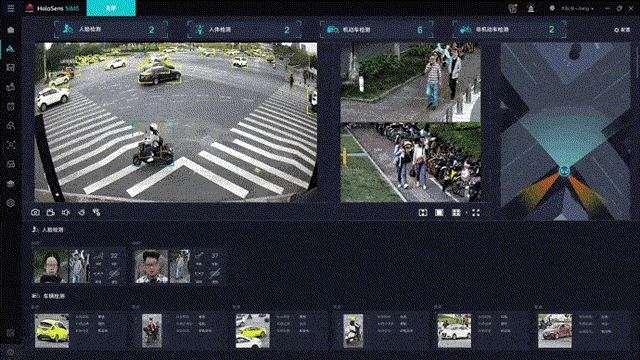Select the highlighted cyan top tab
This screenshot has width=640, height=360.
111,8
